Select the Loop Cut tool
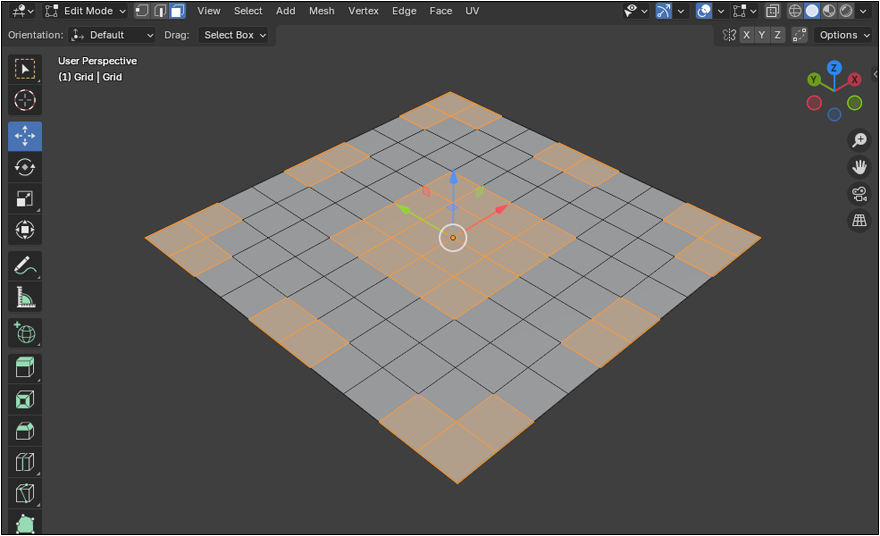Screen dimensions: 880x536 (x=25, y=462)
